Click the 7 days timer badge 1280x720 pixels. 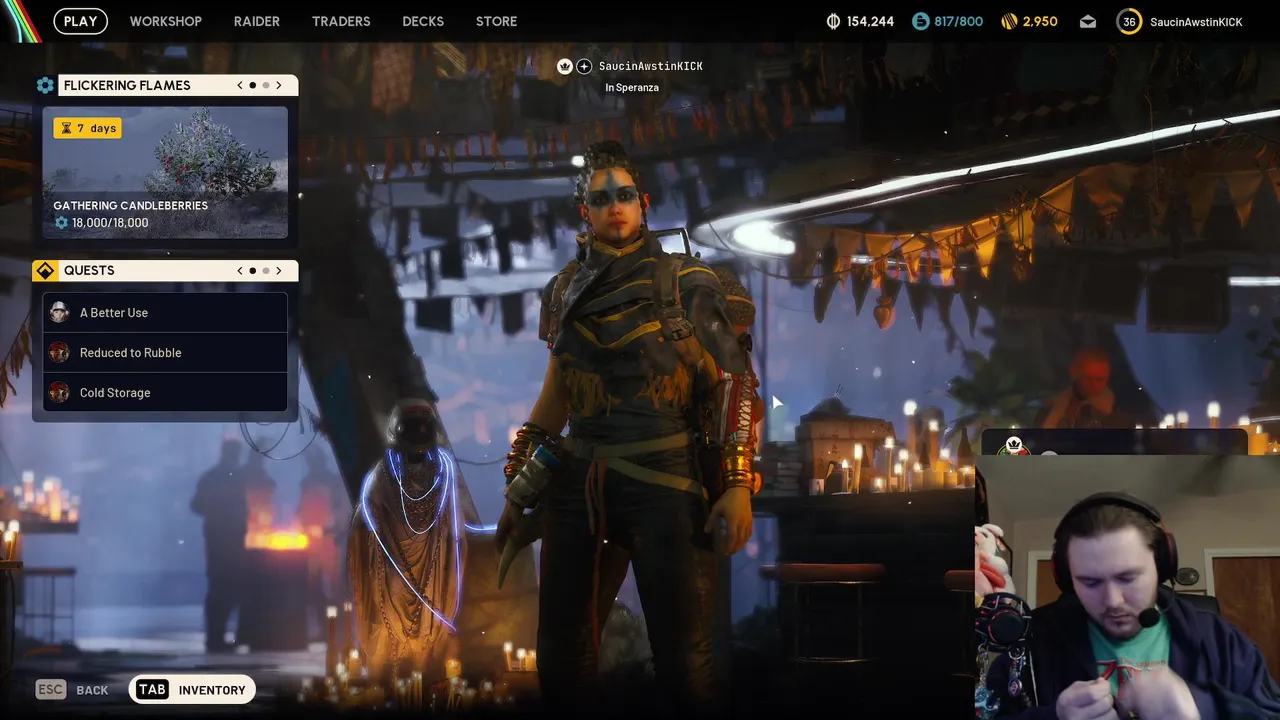[x=87, y=128]
